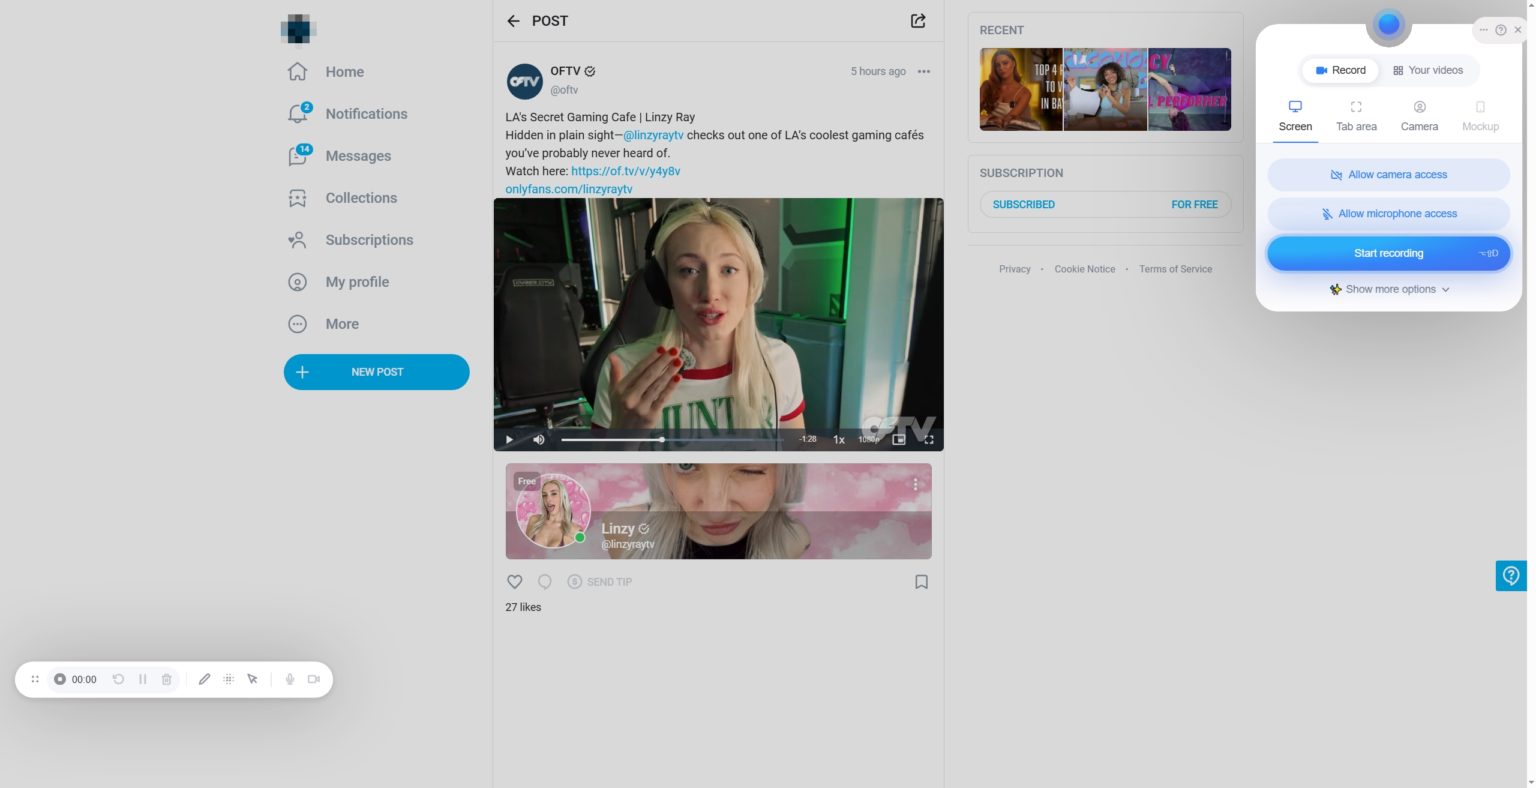The image size is (1536, 788).
Task: Switch to the Your videos tab
Action: pyautogui.click(x=1428, y=70)
